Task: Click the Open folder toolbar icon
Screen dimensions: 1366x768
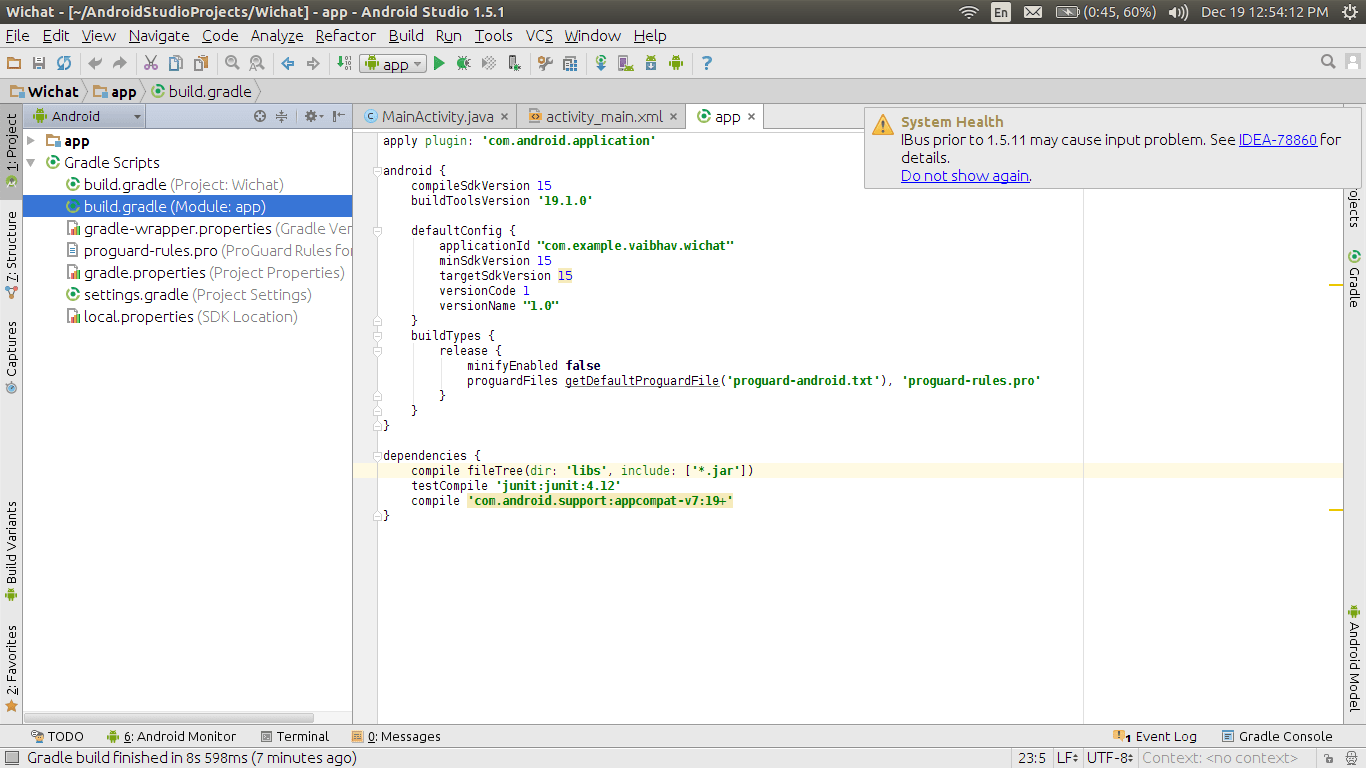Action: (14, 63)
